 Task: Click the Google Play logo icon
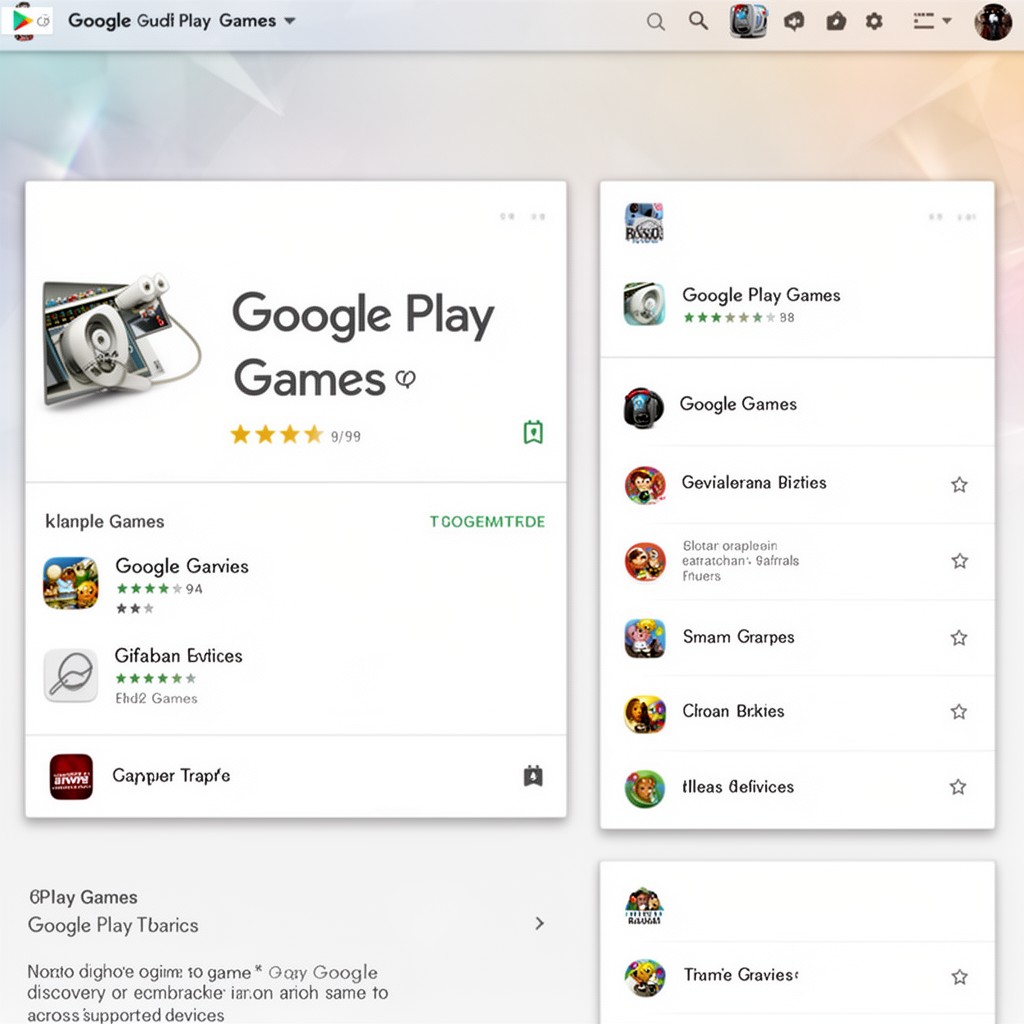(x=23, y=21)
